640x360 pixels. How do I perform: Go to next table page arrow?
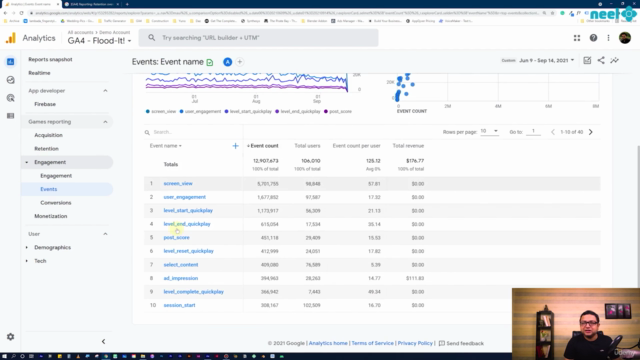(591, 132)
